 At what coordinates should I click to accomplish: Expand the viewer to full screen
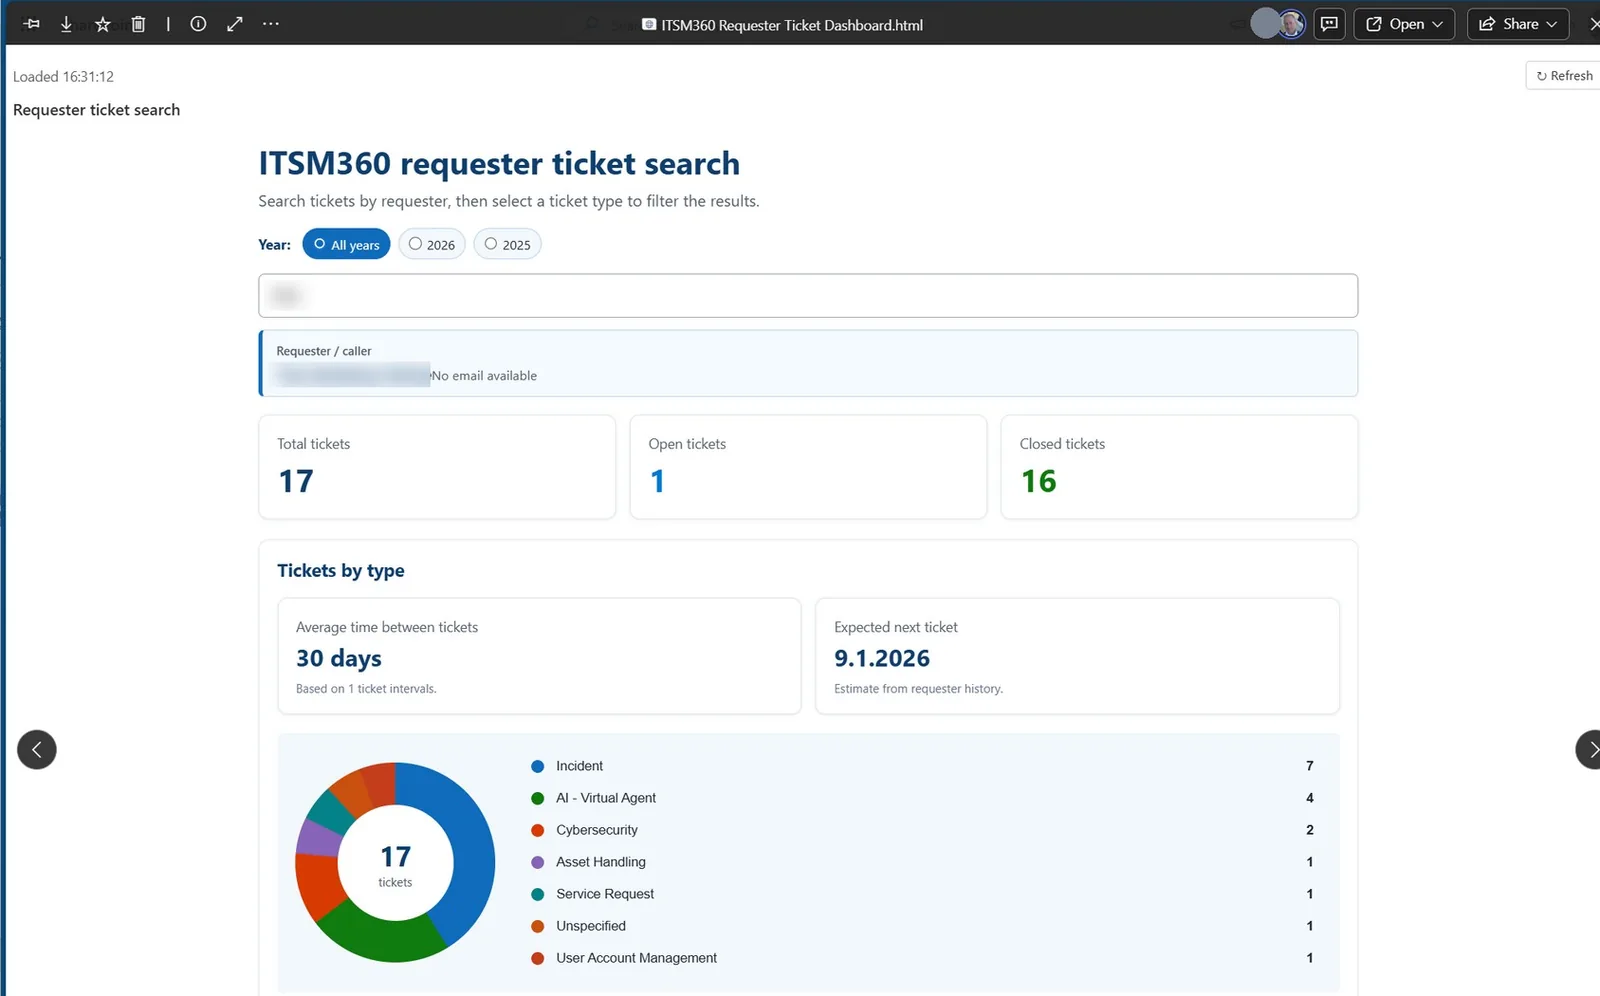pos(235,24)
